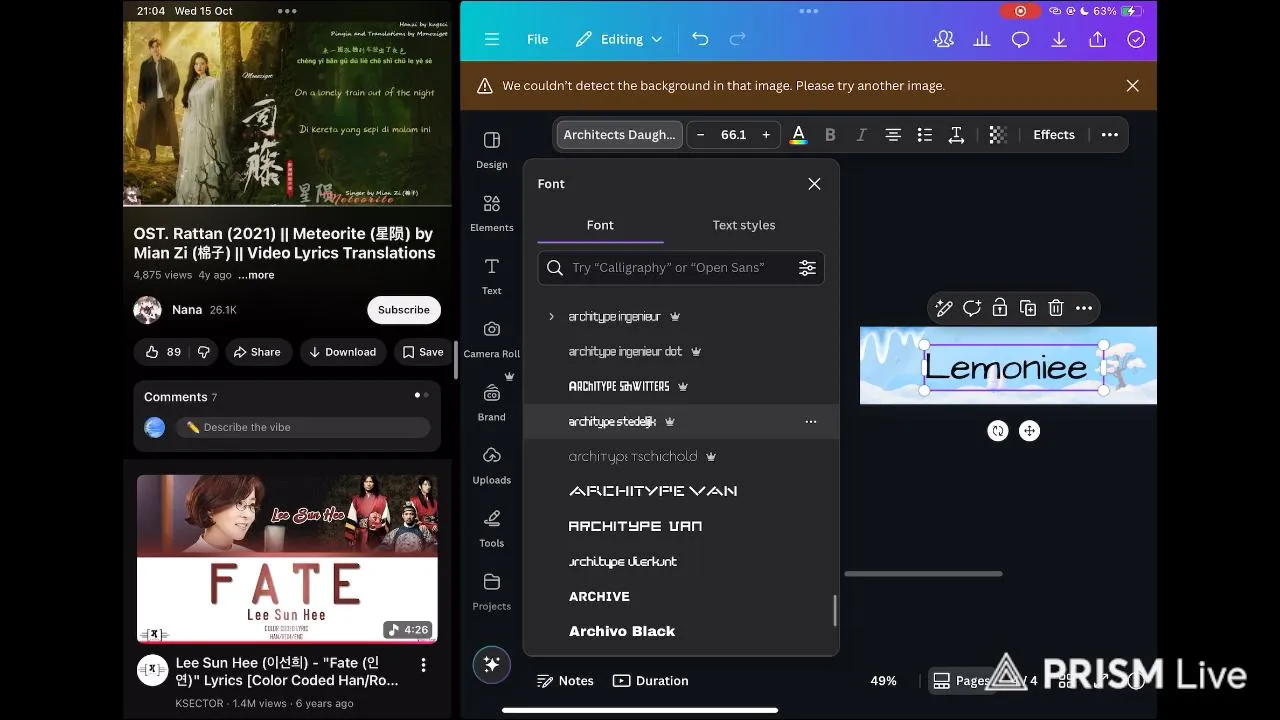
Task: Click the rotate handle below text
Action: tap(997, 431)
